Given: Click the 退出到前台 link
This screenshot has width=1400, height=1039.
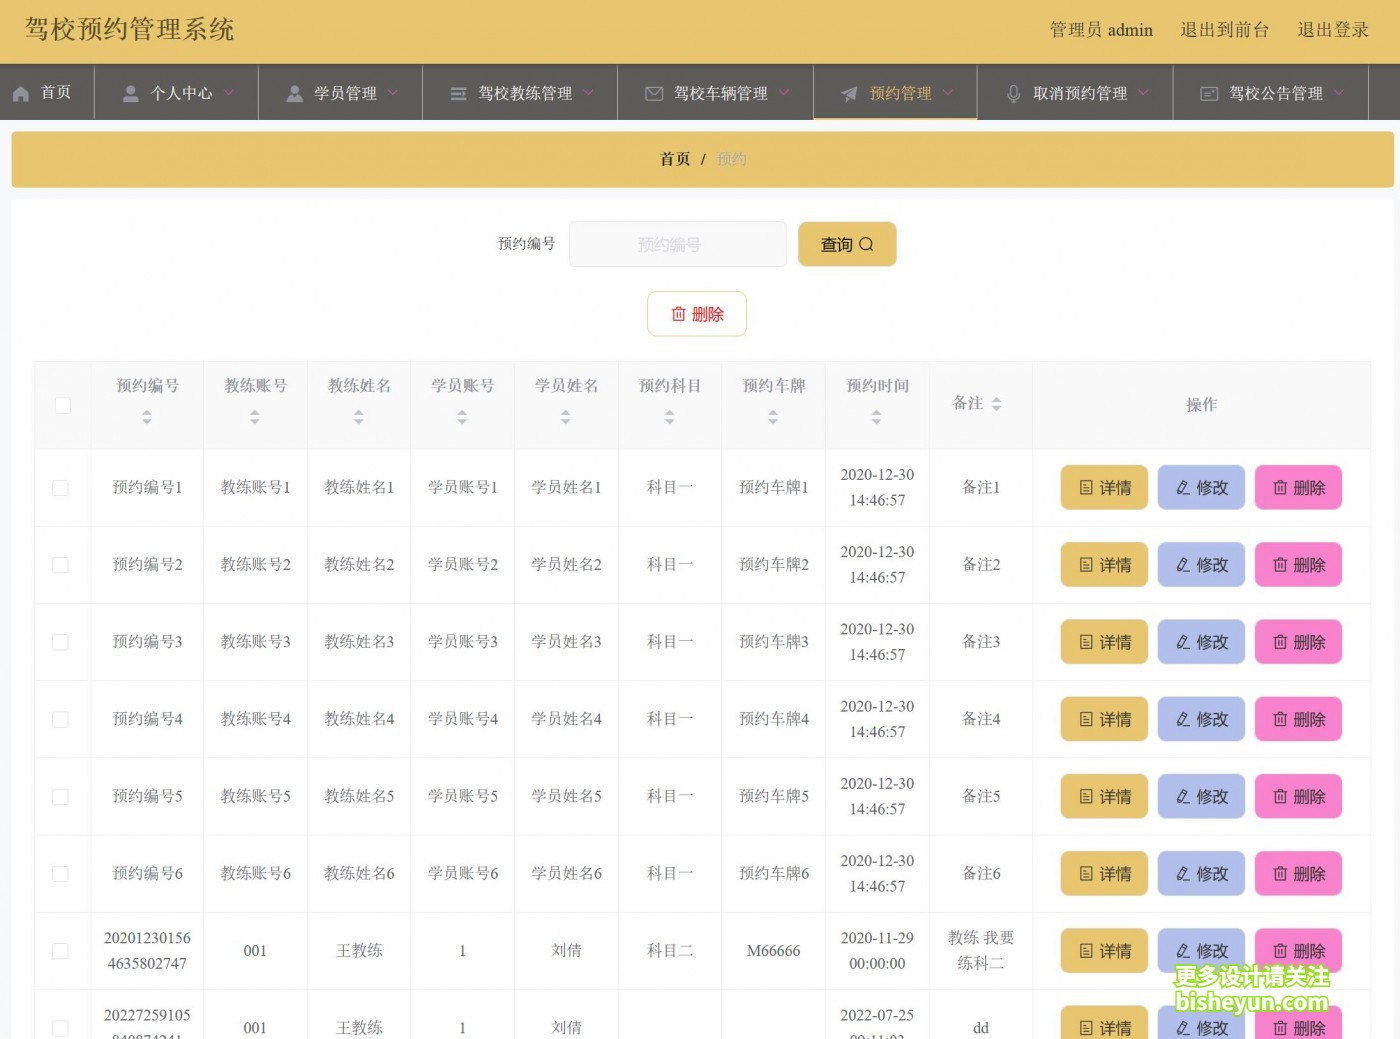Looking at the screenshot, I should 1224,30.
